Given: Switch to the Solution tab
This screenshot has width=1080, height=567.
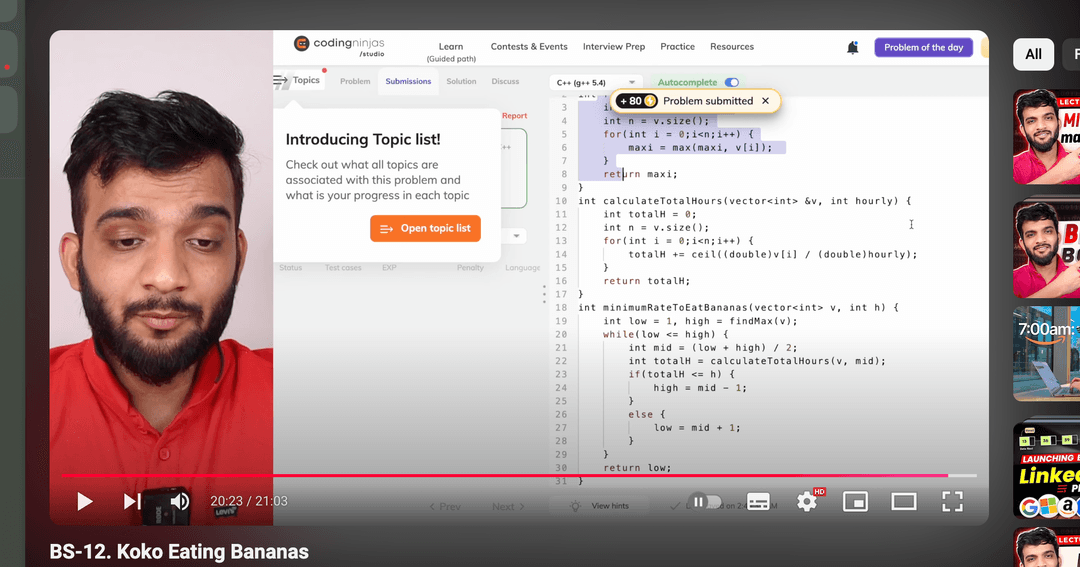Looking at the screenshot, I should click(461, 81).
